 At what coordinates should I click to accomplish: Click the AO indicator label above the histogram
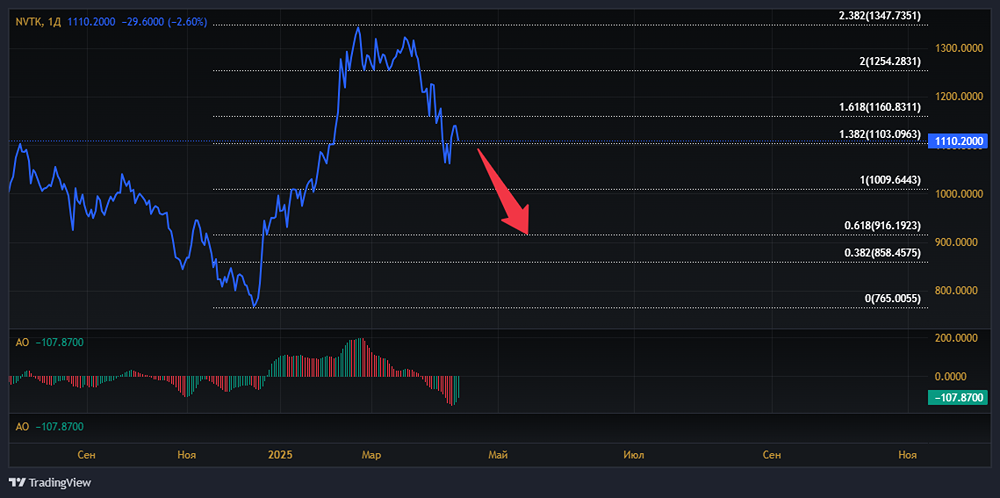pyautogui.click(x=20, y=342)
